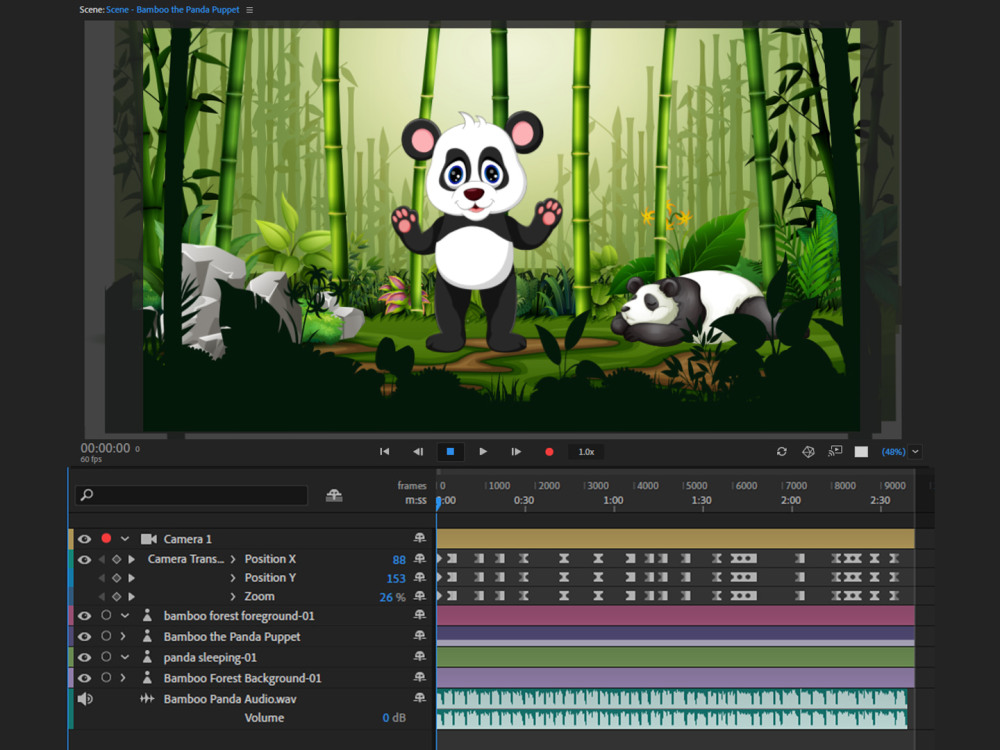Hide the panda sleeping-01 track

84,657
